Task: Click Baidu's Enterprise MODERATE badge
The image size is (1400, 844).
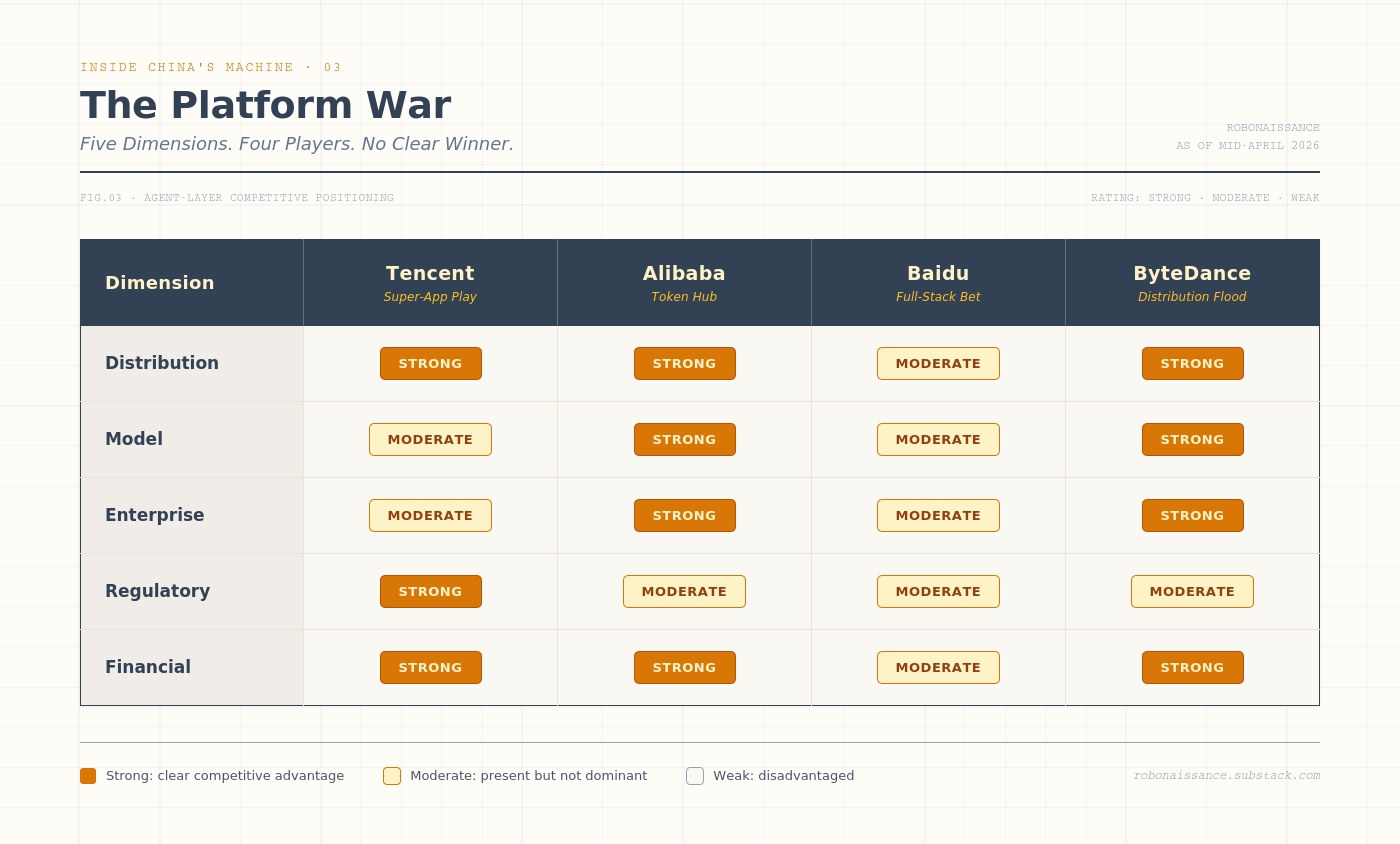Action: click(938, 515)
